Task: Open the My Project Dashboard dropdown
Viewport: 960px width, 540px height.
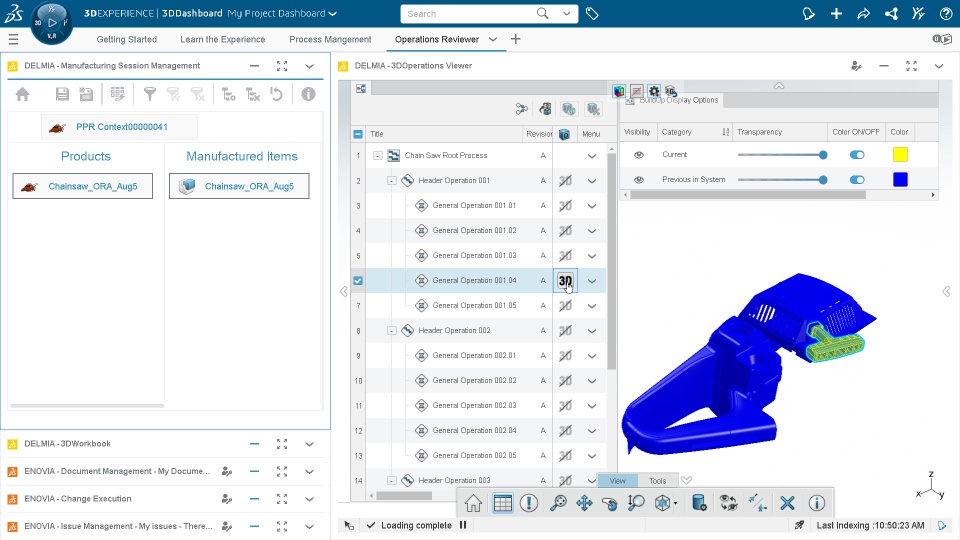Action: coord(333,13)
